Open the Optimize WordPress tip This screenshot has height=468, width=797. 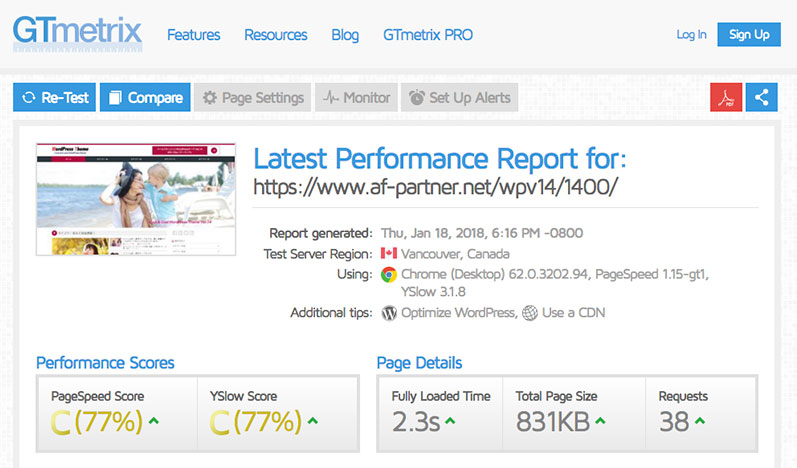point(459,313)
